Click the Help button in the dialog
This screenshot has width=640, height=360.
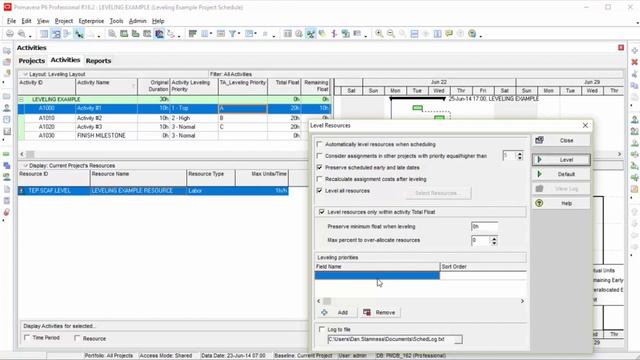561,203
